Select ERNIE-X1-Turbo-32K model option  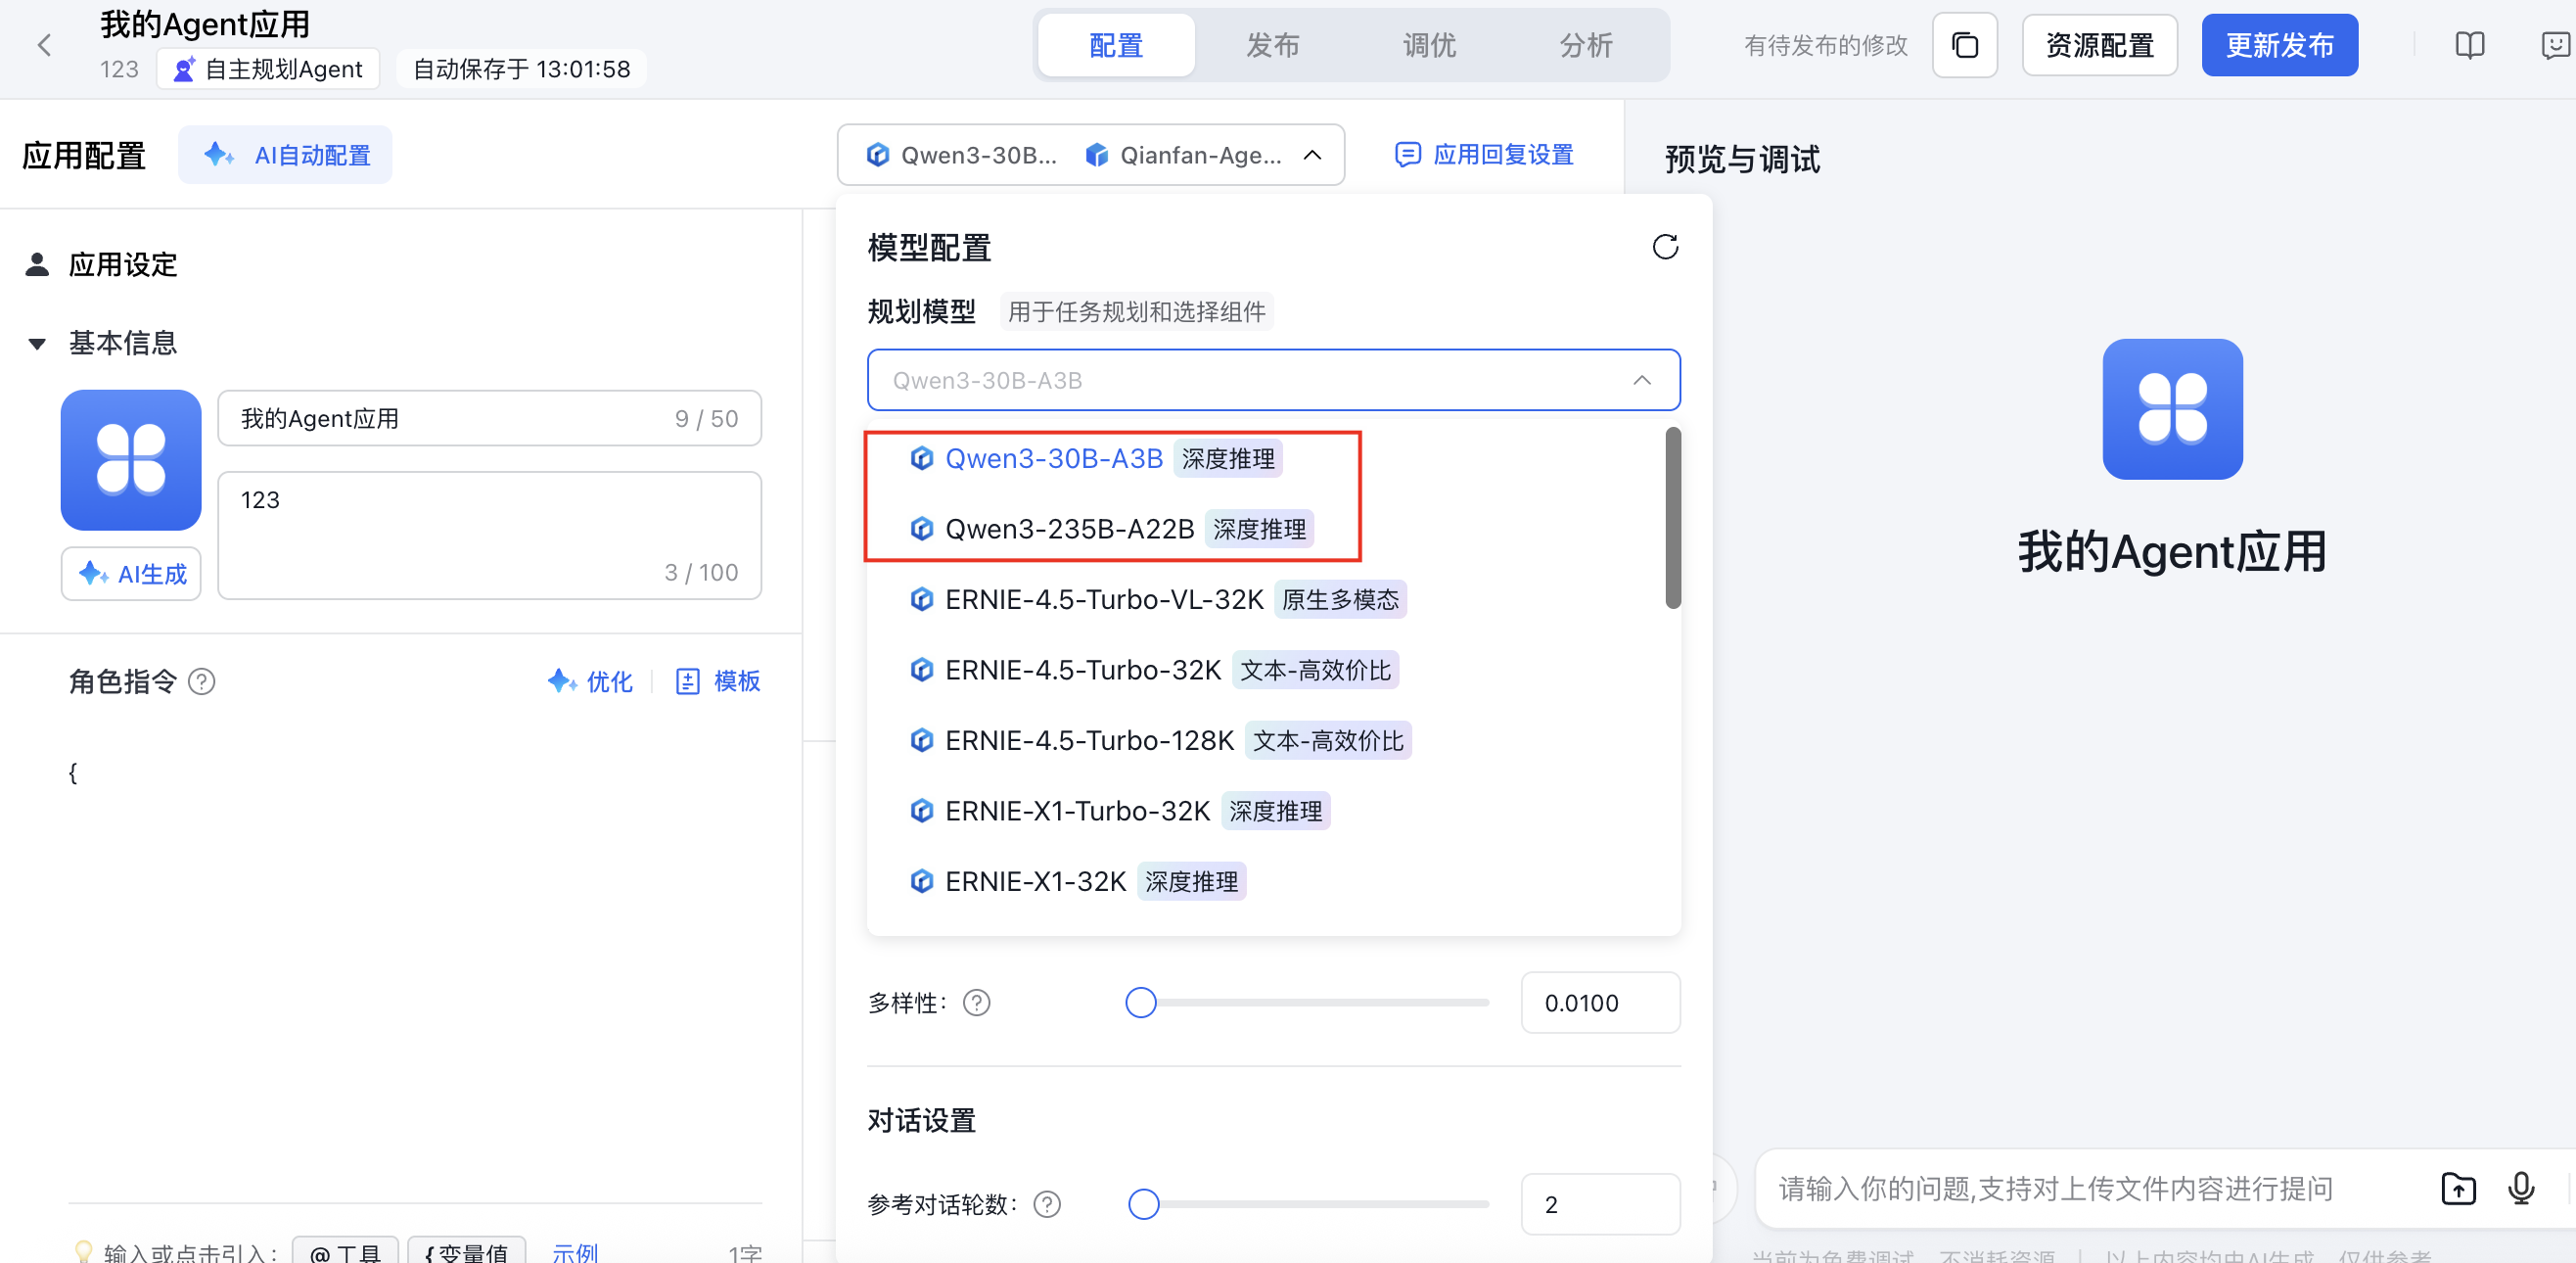1273,810
